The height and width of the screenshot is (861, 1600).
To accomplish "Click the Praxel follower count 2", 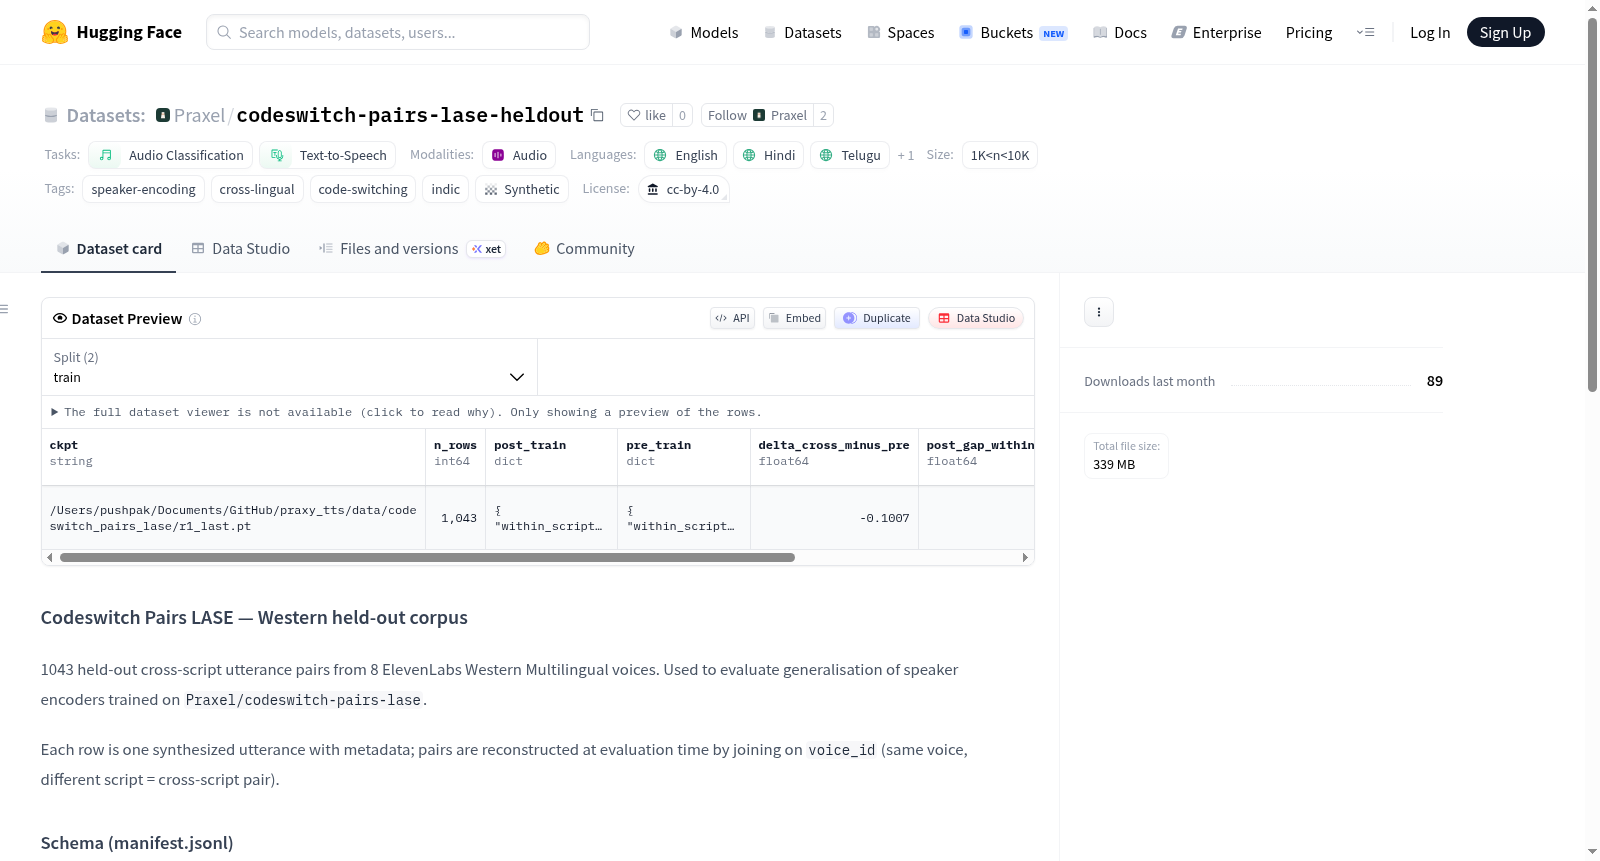I will click(x=823, y=115).
